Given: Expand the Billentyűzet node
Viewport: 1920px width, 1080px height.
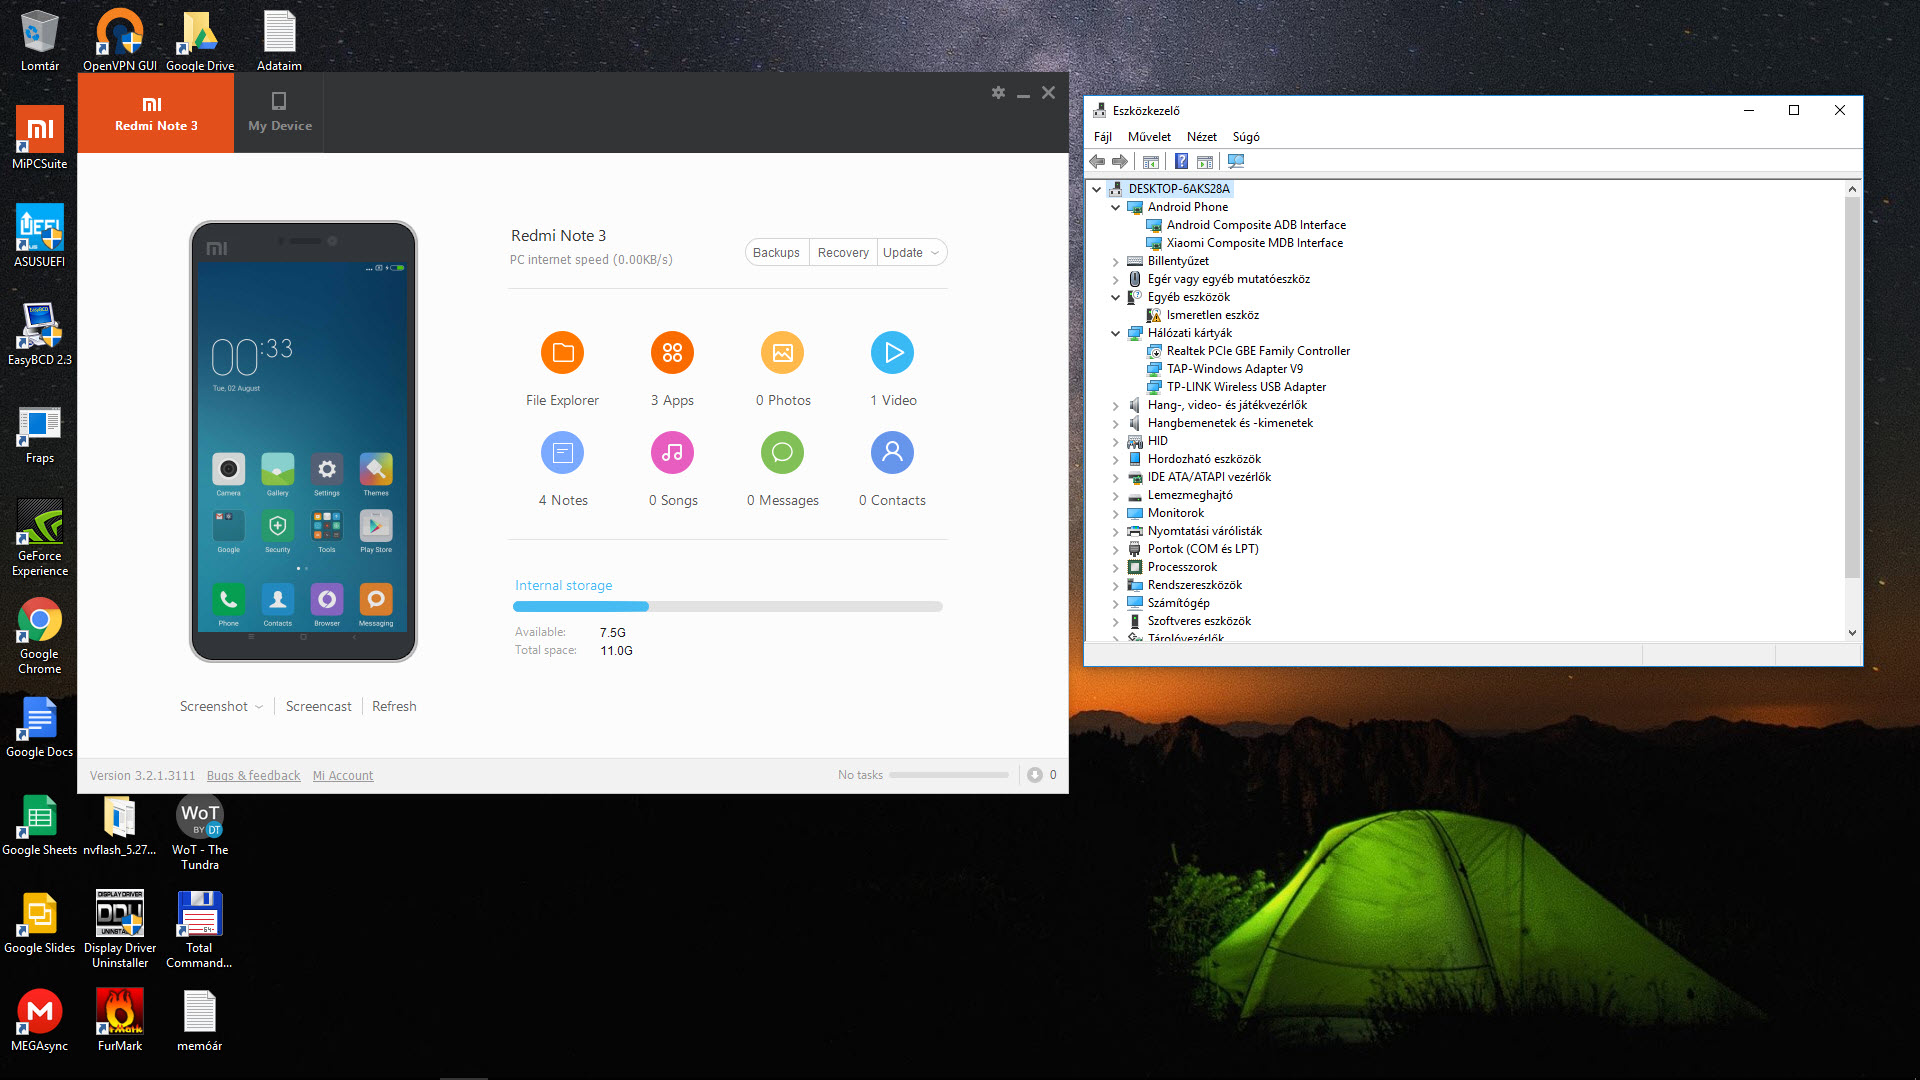Looking at the screenshot, I should [x=1116, y=261].
